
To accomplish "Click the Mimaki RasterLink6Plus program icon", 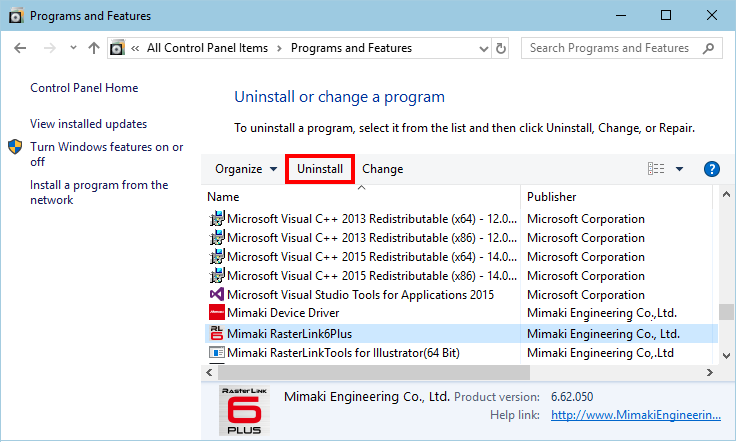I will 216,333.
